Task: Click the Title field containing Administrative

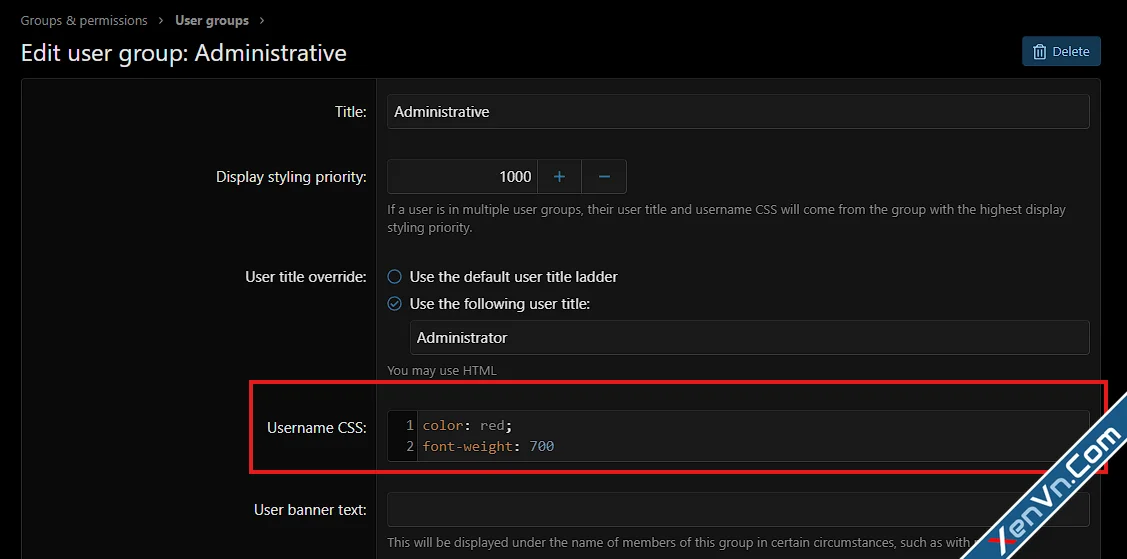Action: [x=737, y=112]
